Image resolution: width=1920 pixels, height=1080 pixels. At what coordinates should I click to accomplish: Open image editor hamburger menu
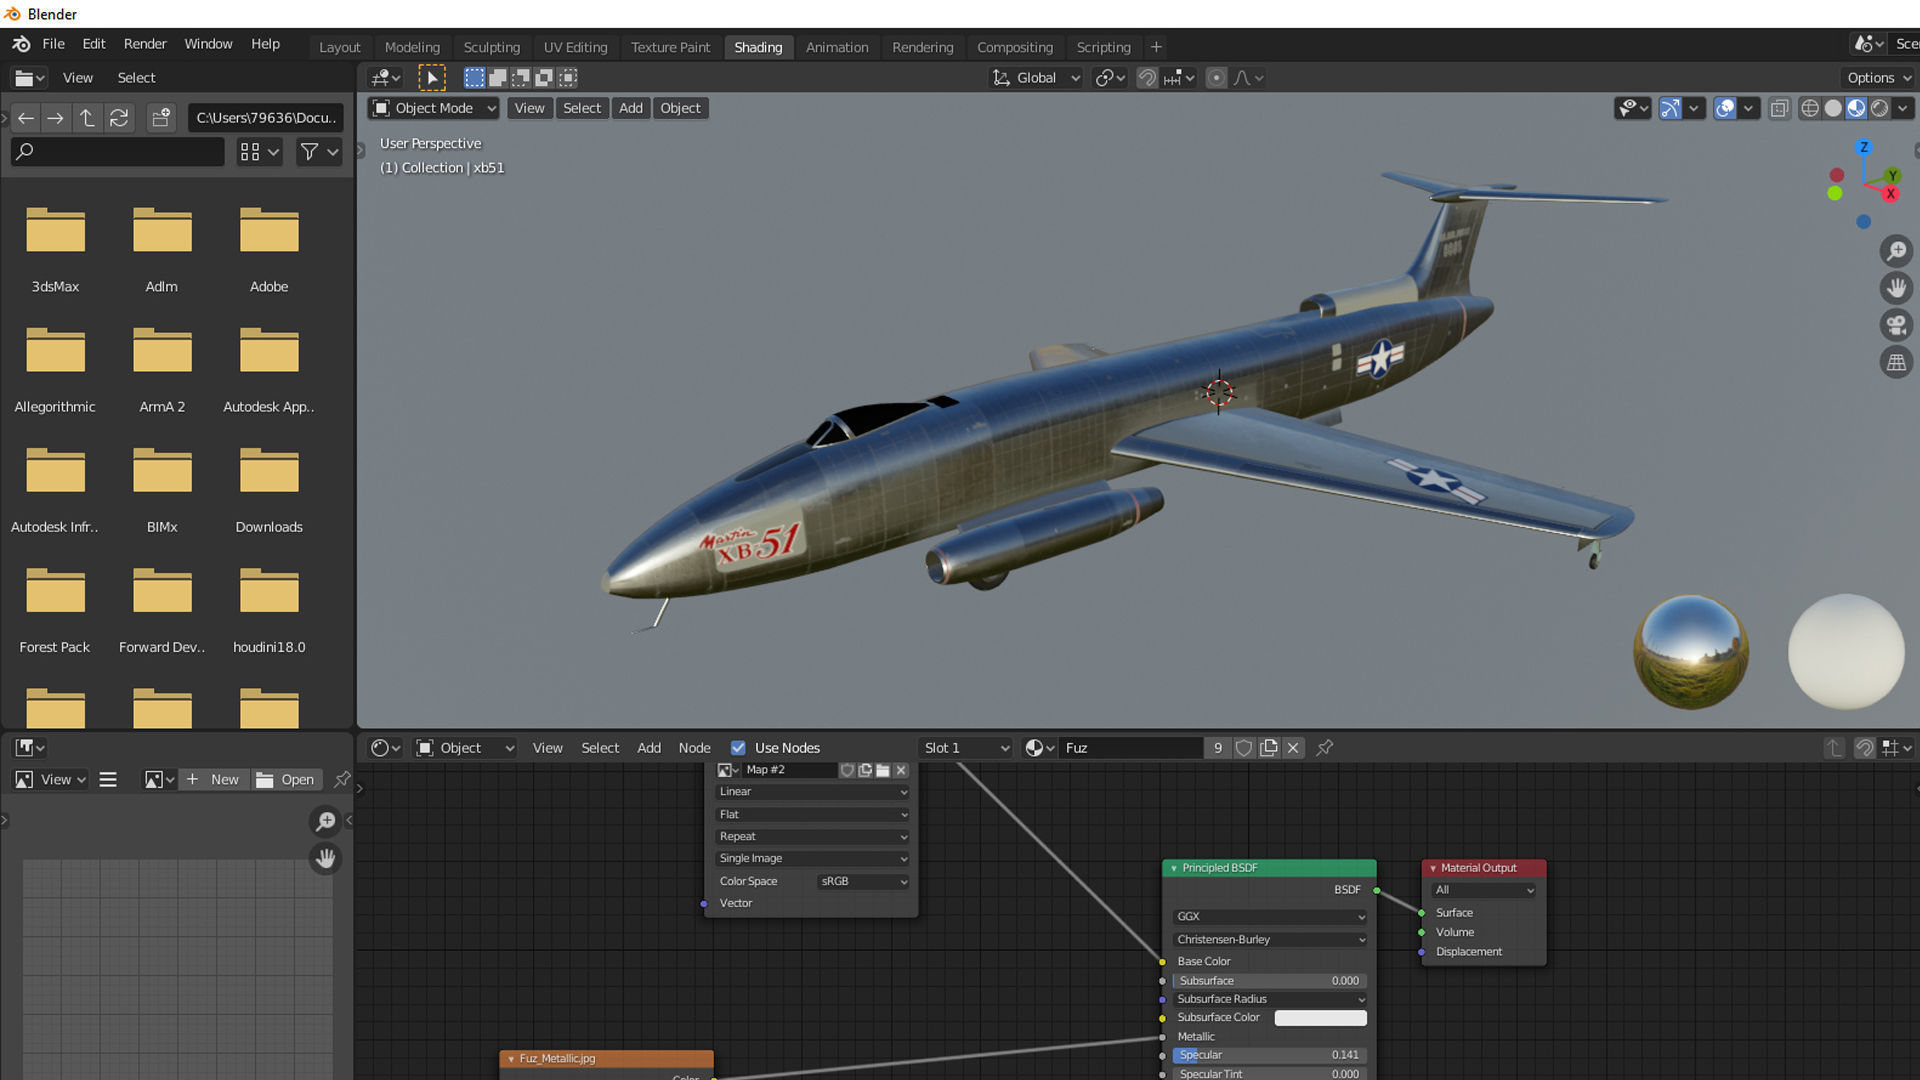[108, 780]
